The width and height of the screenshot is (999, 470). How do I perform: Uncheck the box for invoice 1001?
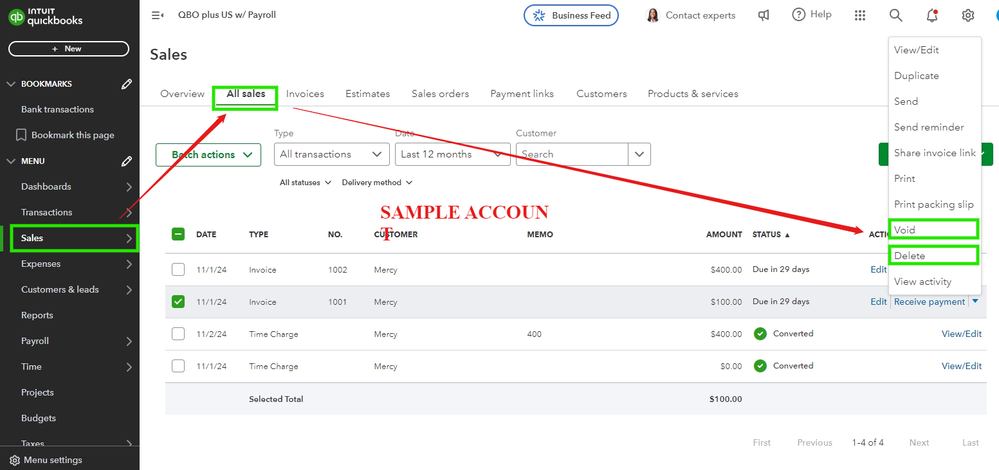click(178, 302)
